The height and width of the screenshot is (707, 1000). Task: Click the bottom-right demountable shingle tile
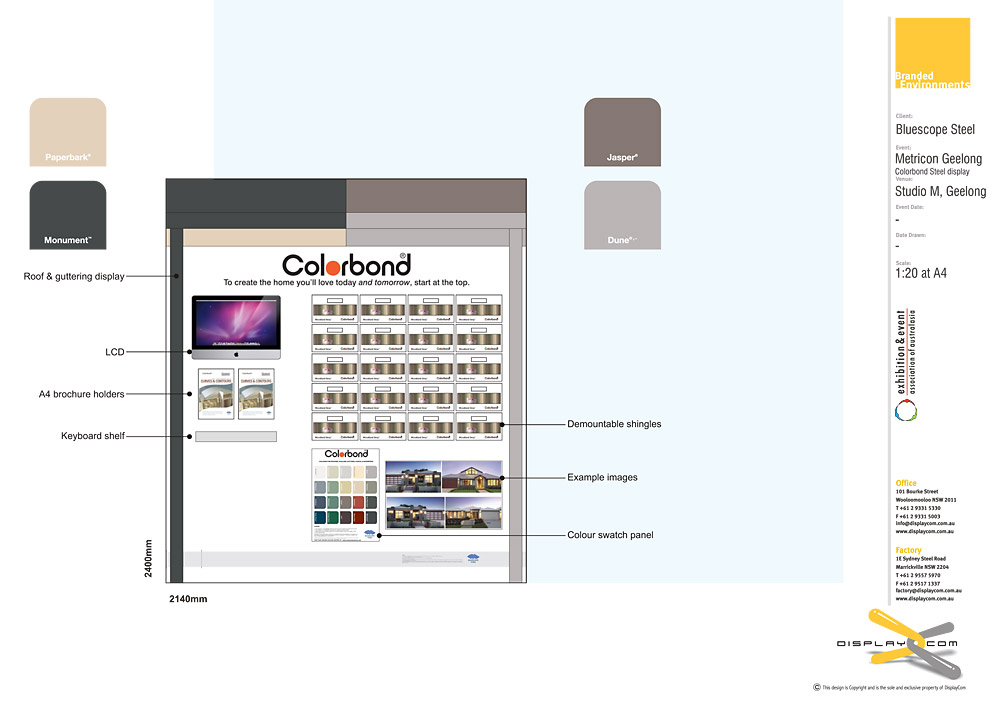pos(479,426)
